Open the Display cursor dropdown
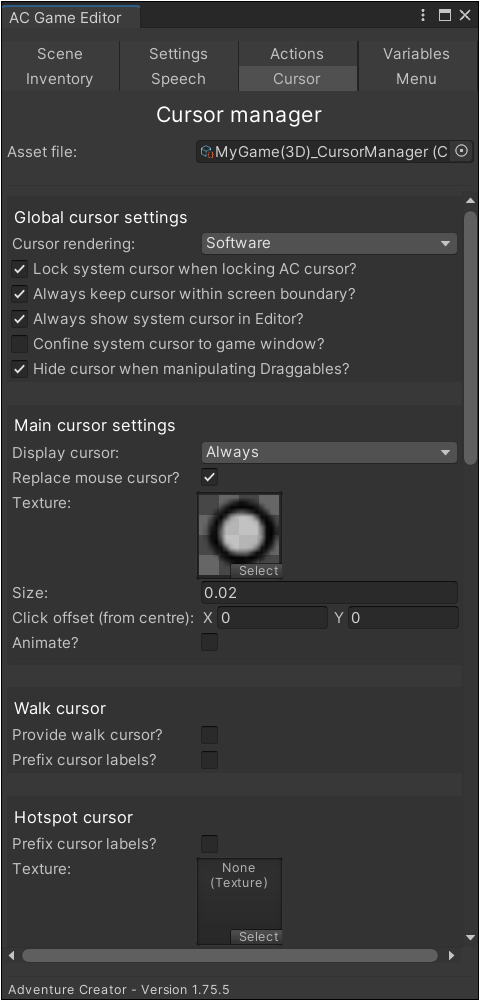Screen dimensions: 480x1001 point(329,452)
